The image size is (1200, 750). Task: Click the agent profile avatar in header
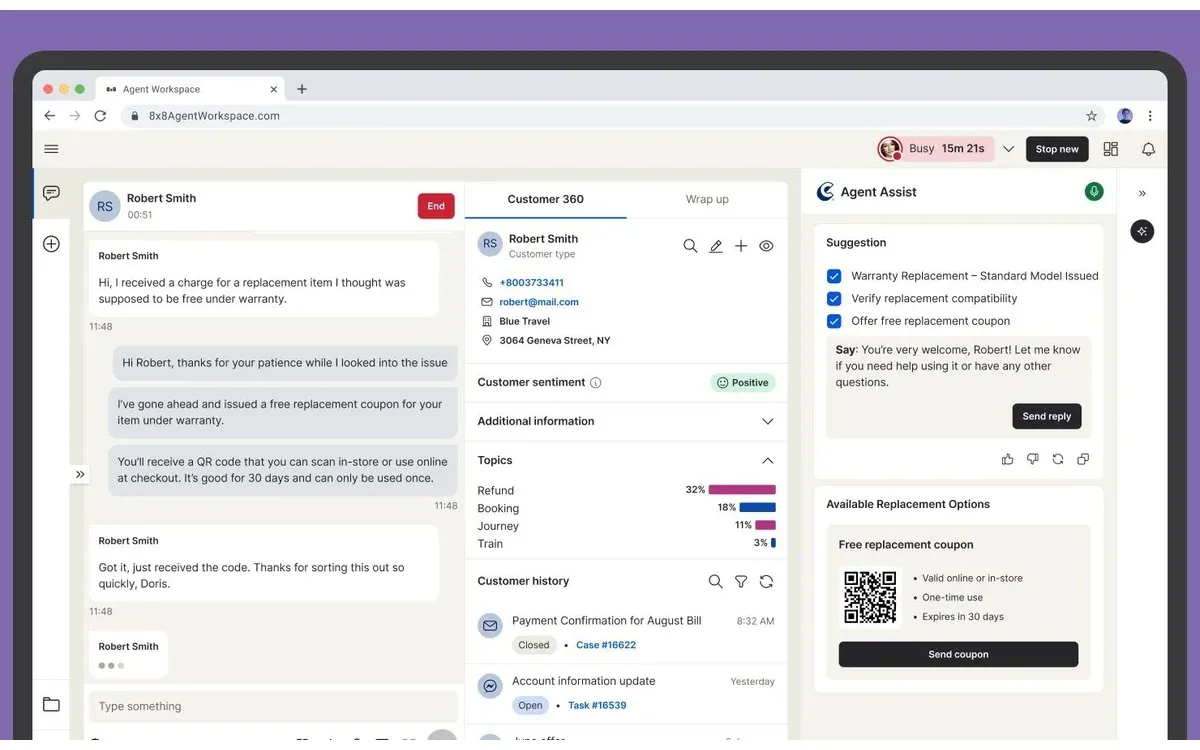[889, 149]
